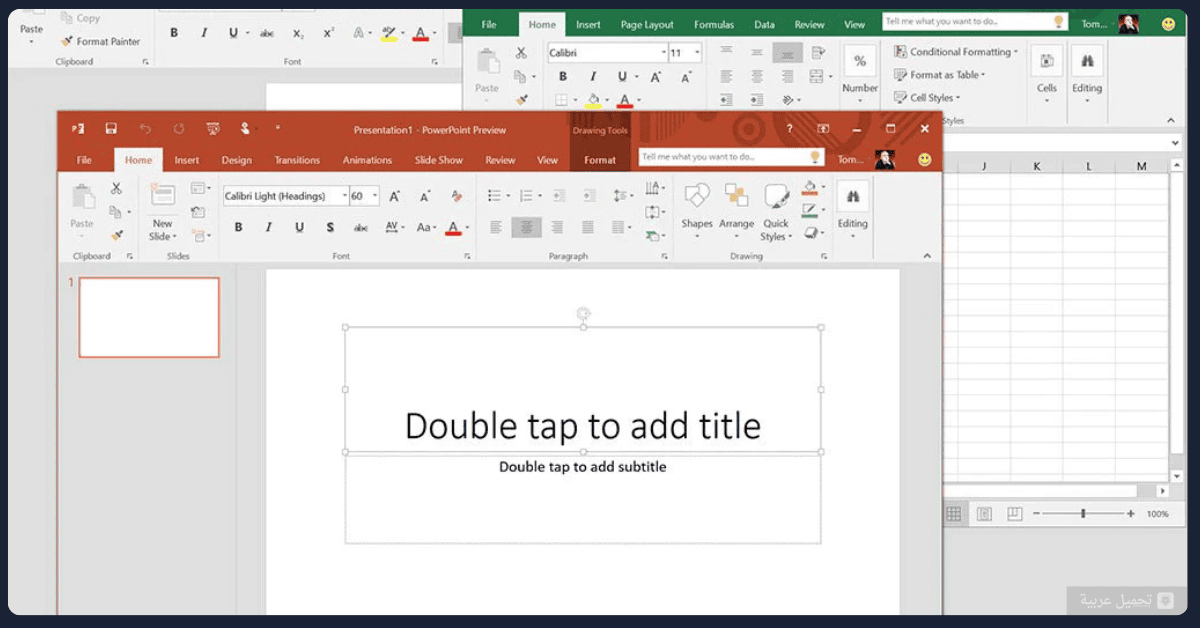The width and height of the screenshot is (1200, 628).
Task: Click Excel's Editing binoculars button
Action: (x=1087, y=72)
